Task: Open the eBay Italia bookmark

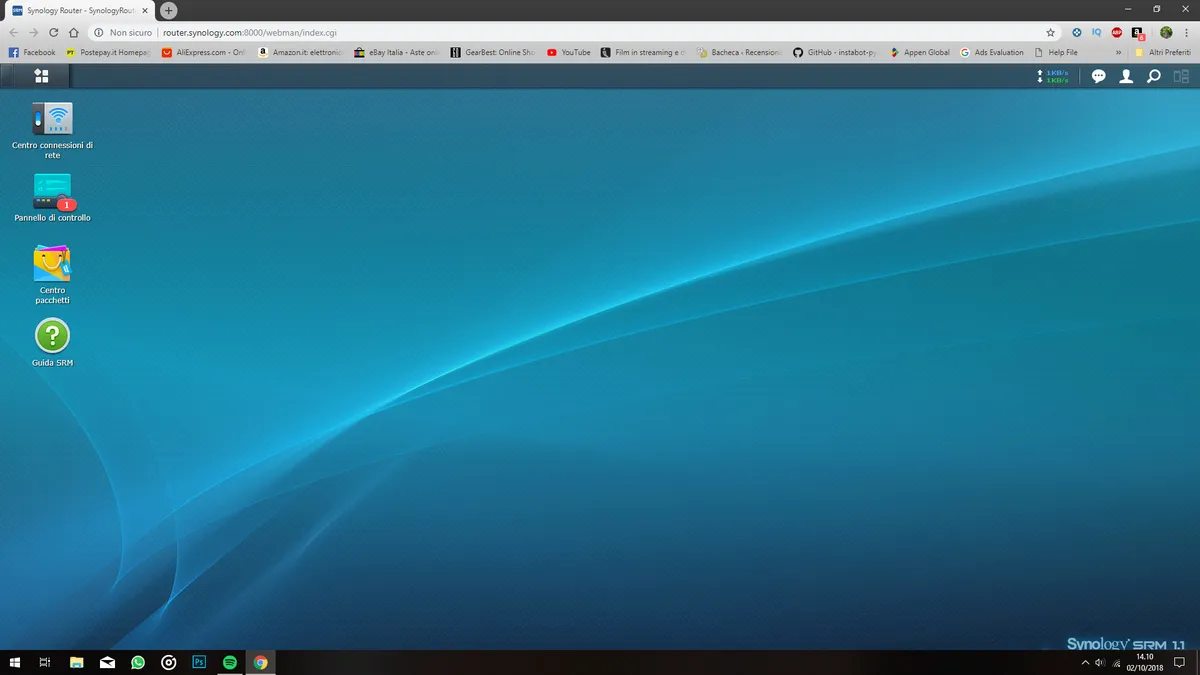Action: pyautogui.click(x=397, y=52)
